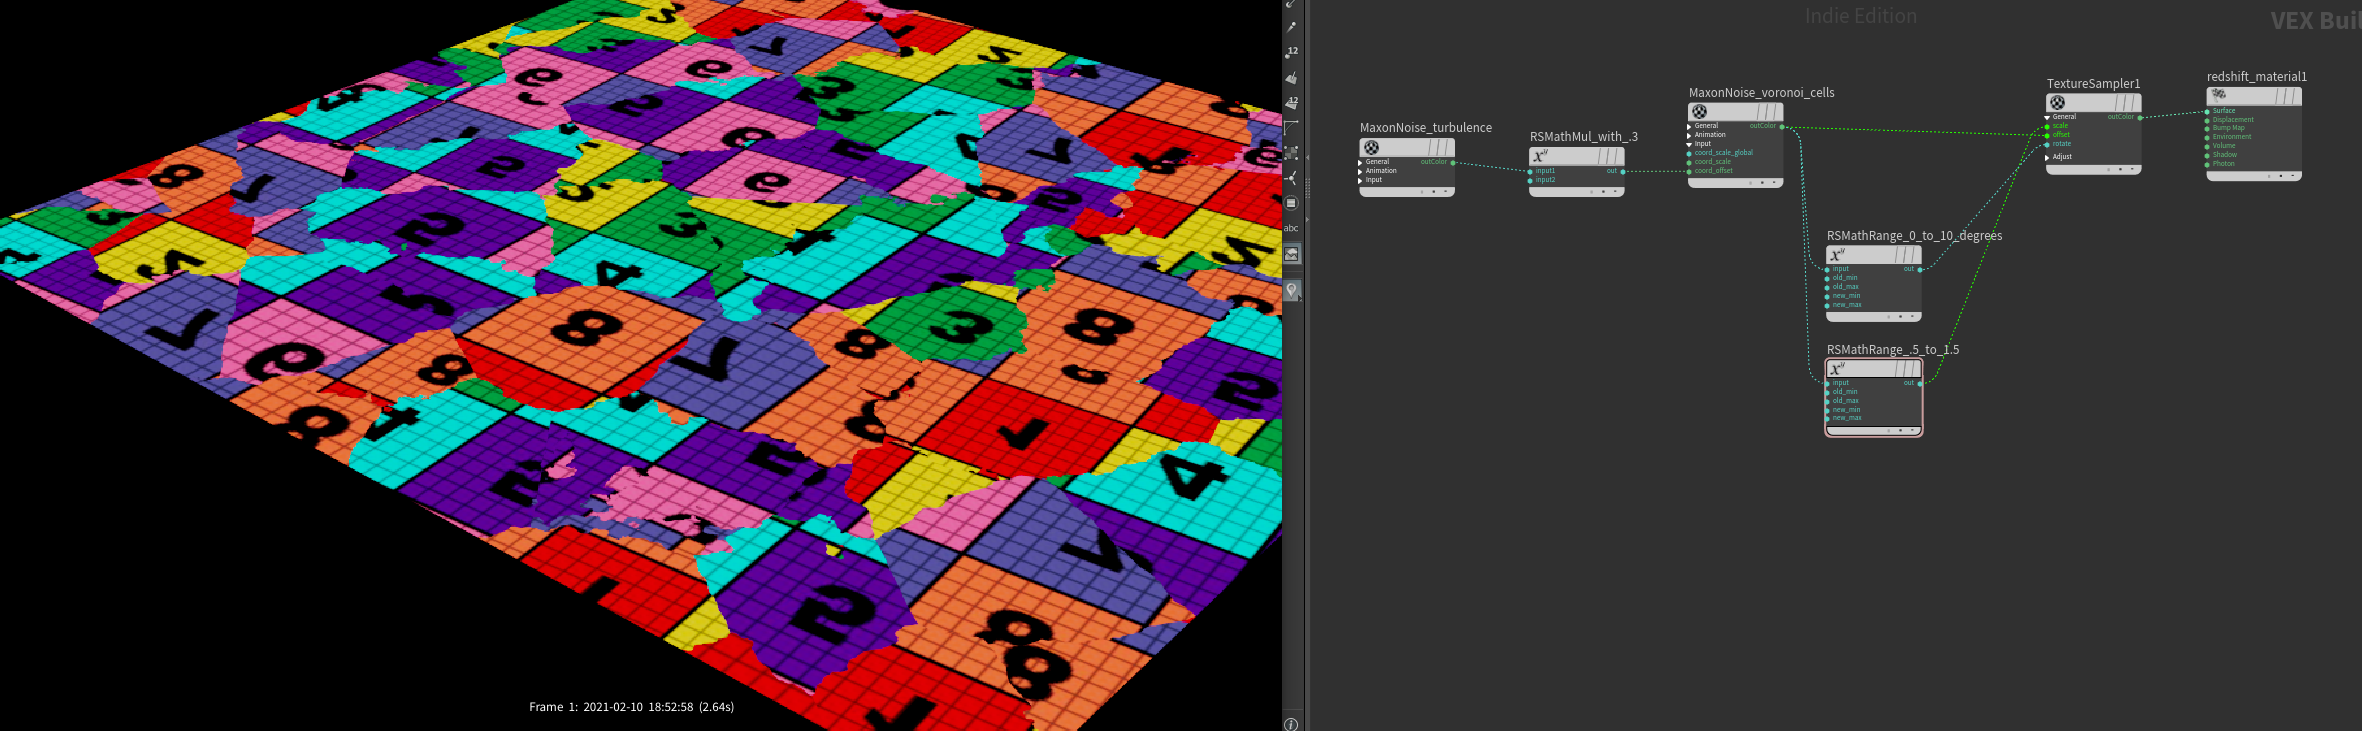Click new_max port on RSMathRange_.5_to_1.5 node

click(x=1828, y=418)
